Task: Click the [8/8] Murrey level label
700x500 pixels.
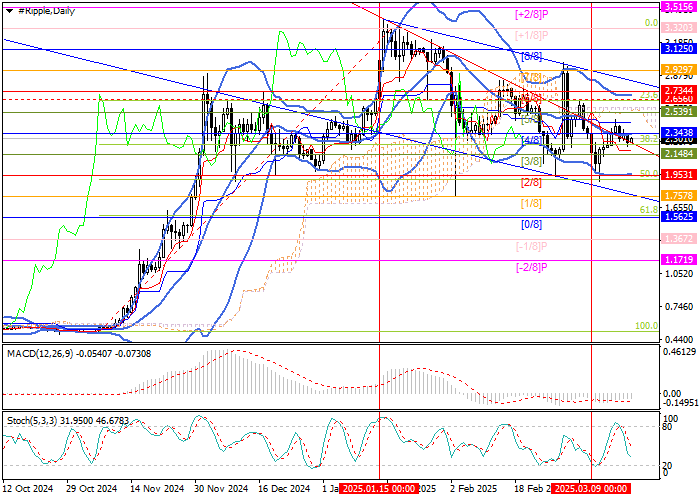Action: (x=531, y=57)
